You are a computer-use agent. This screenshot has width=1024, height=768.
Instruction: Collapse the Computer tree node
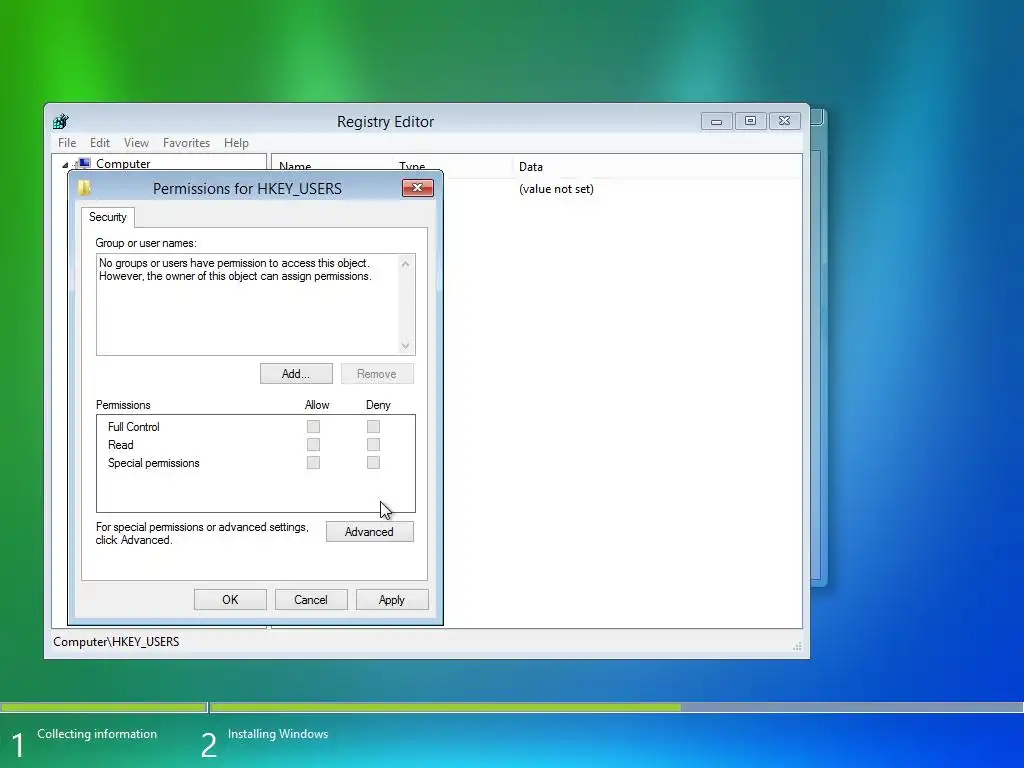coord(65,165)
